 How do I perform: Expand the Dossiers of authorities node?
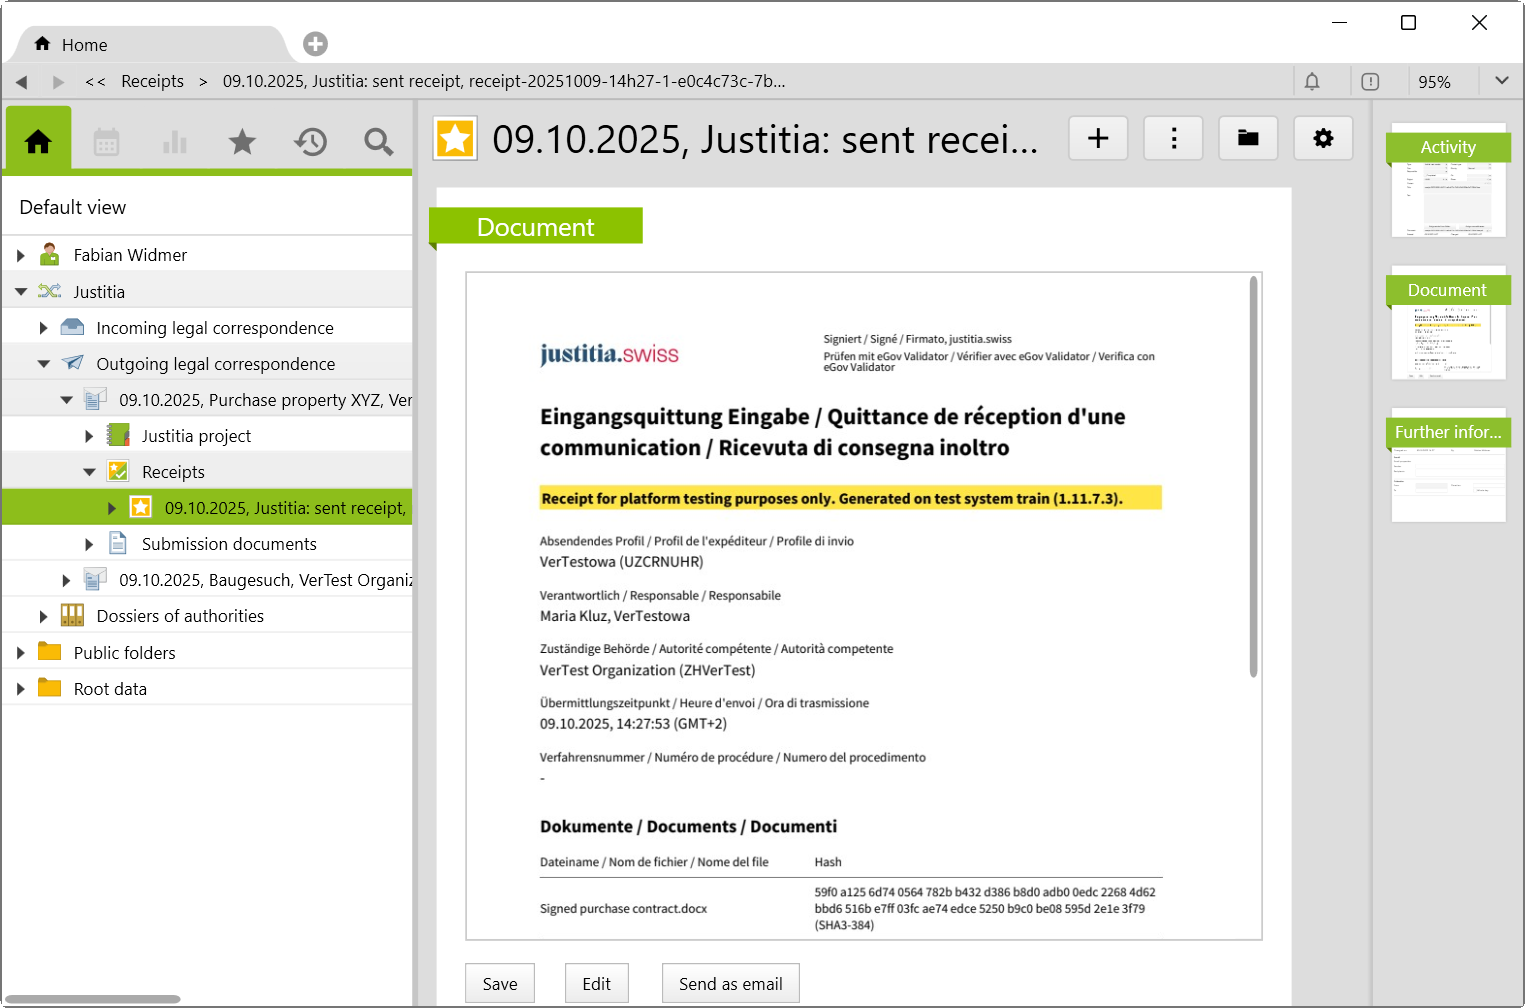point(43,616)
